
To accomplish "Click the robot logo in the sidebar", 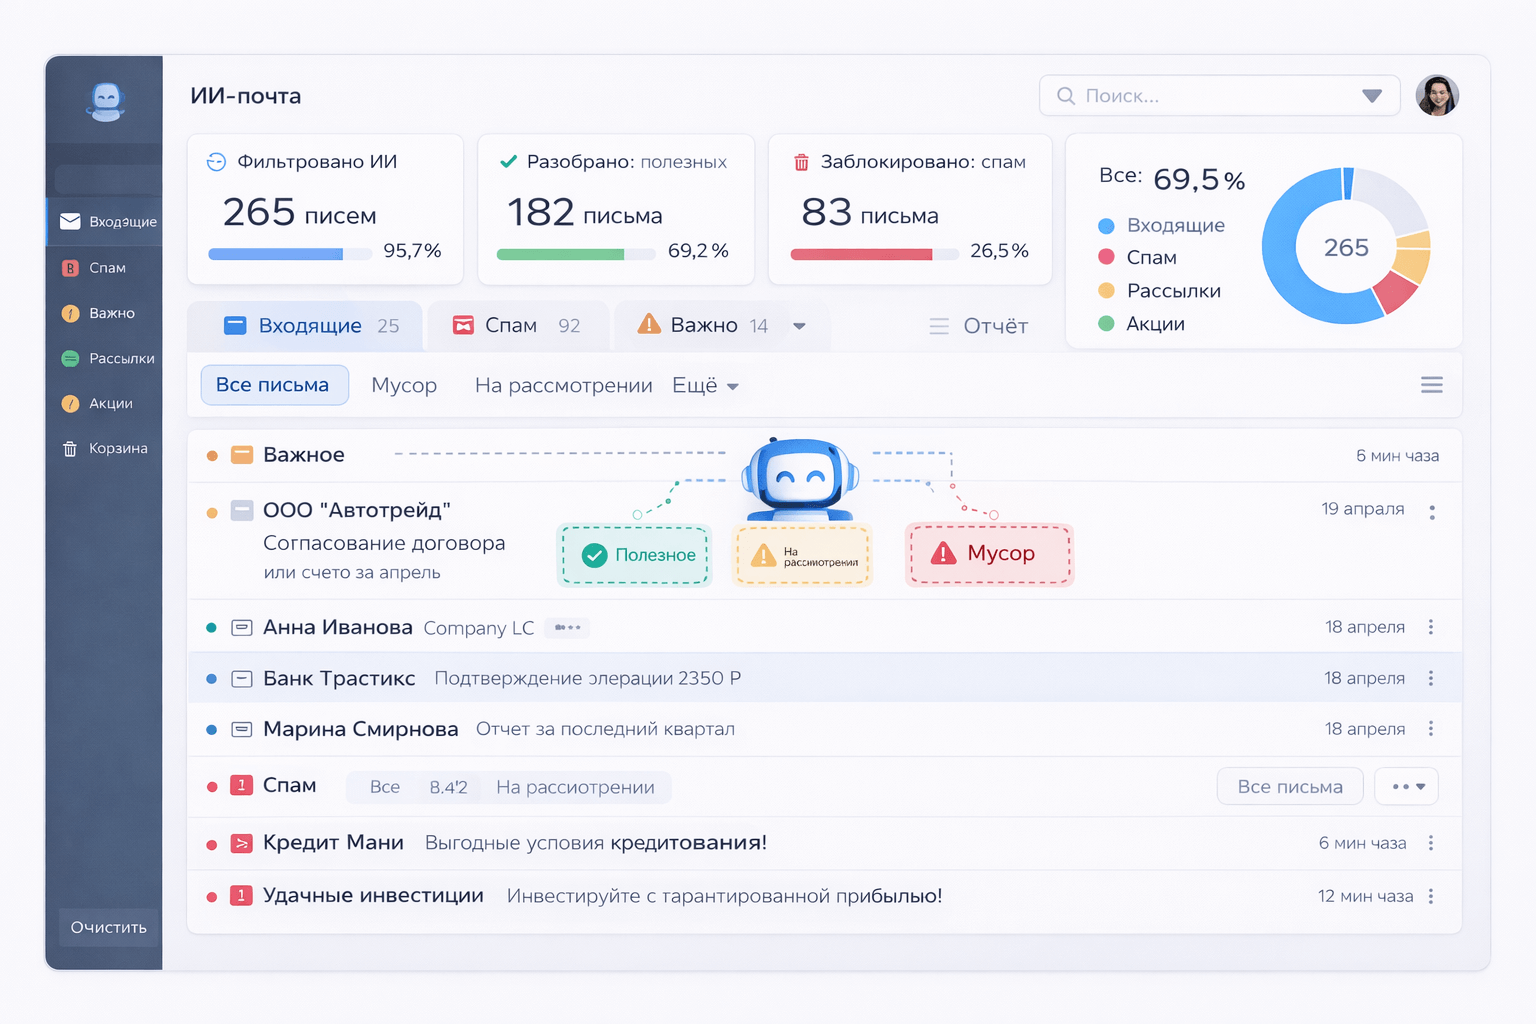I will pyautogui.click(x=106, y=101).
